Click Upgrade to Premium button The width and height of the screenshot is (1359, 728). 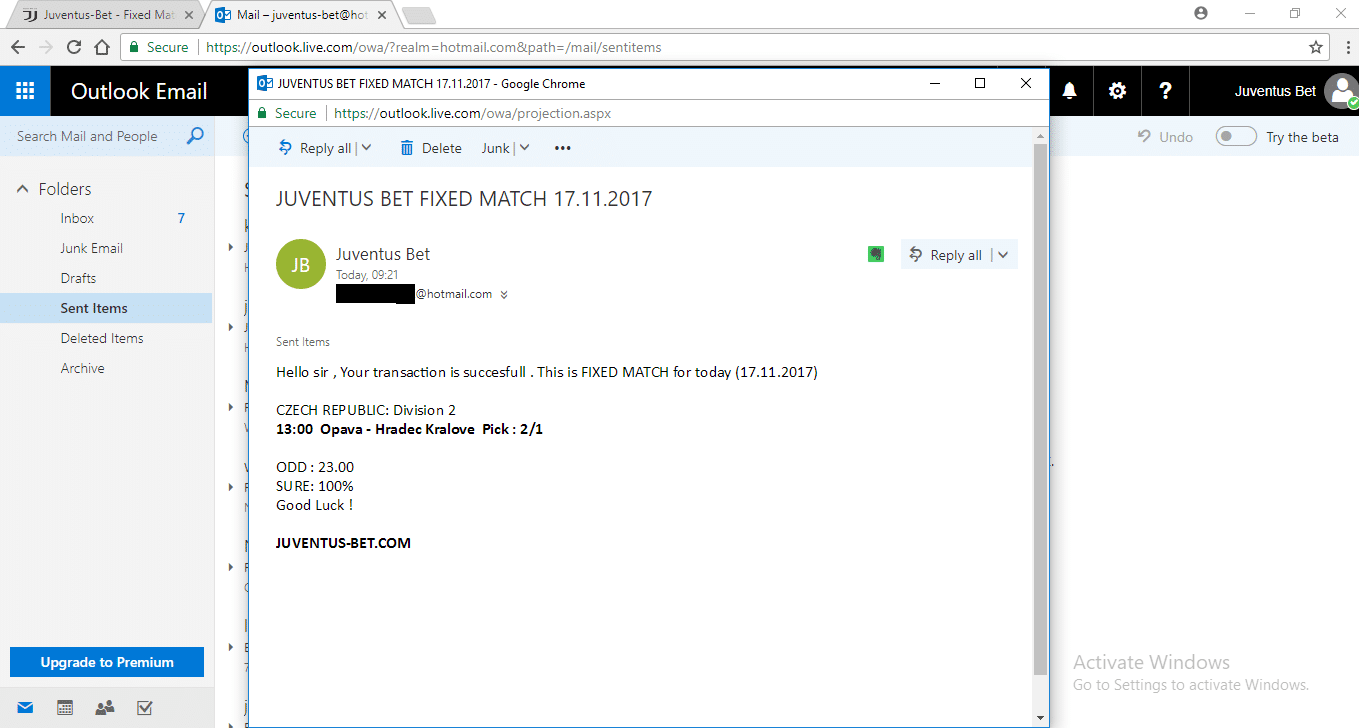[x=107, y=662]
